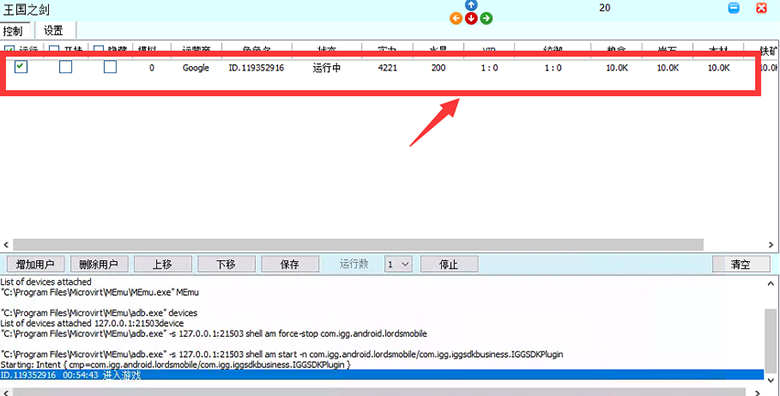The width and height of the screenshot is (780, 396).
Task: Open the 运行数 dropdown showing 1
Action: tap(398, 264)
